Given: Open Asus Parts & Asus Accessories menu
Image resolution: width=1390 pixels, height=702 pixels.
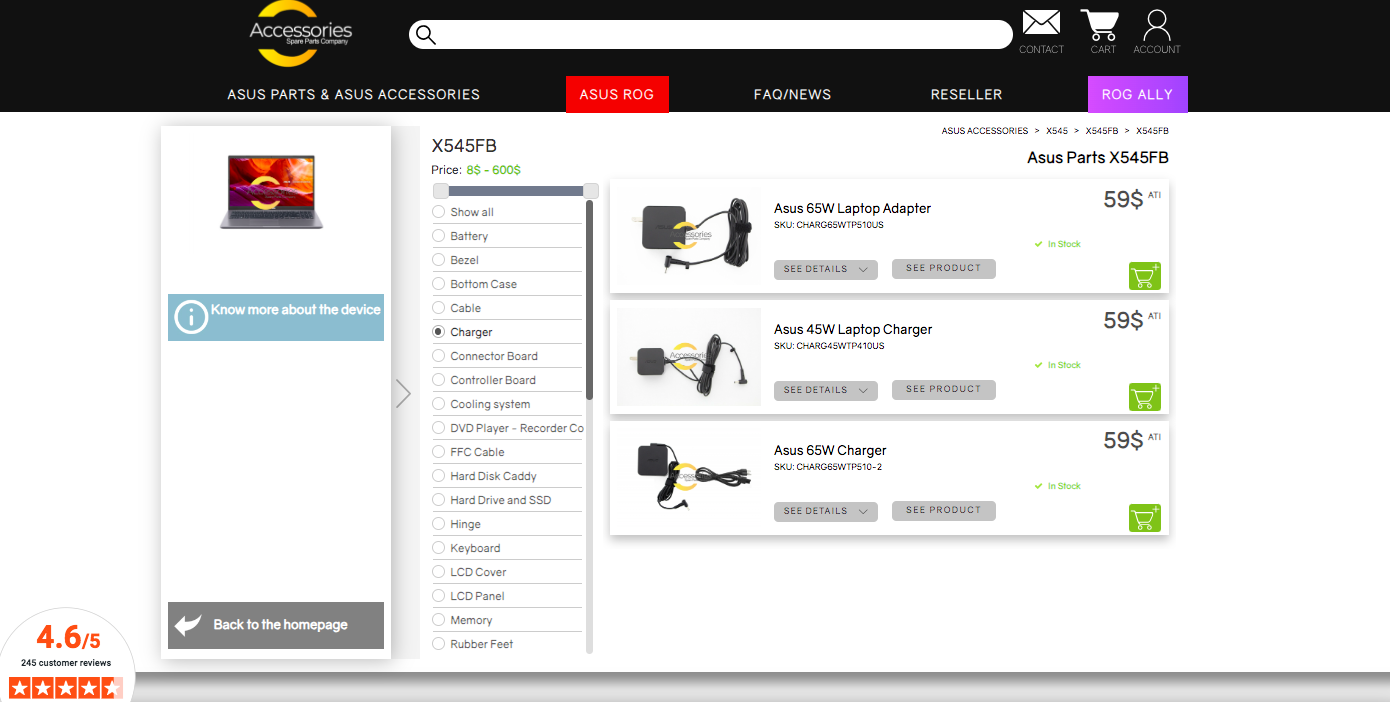Looking at the screenshot, I should [354, 94].
